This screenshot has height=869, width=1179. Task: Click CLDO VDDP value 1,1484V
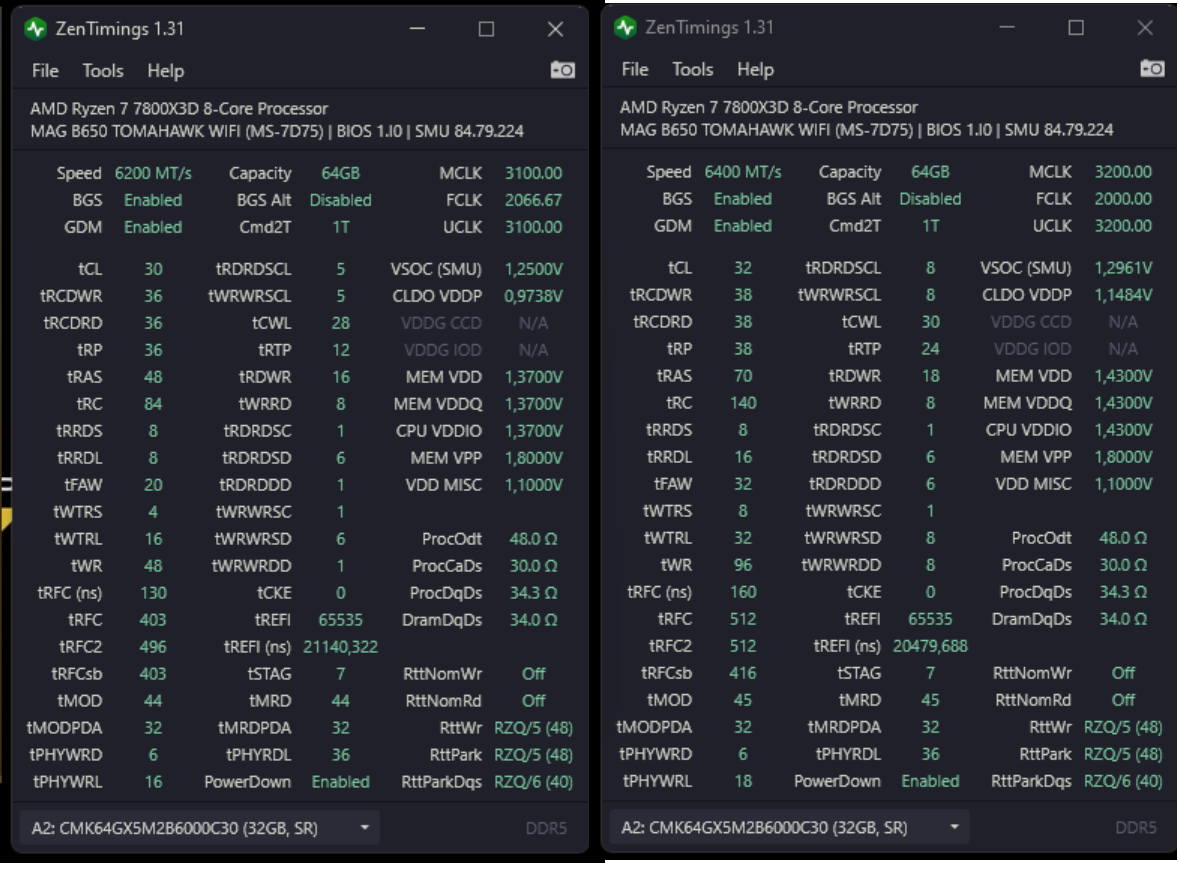[1123, 295]
